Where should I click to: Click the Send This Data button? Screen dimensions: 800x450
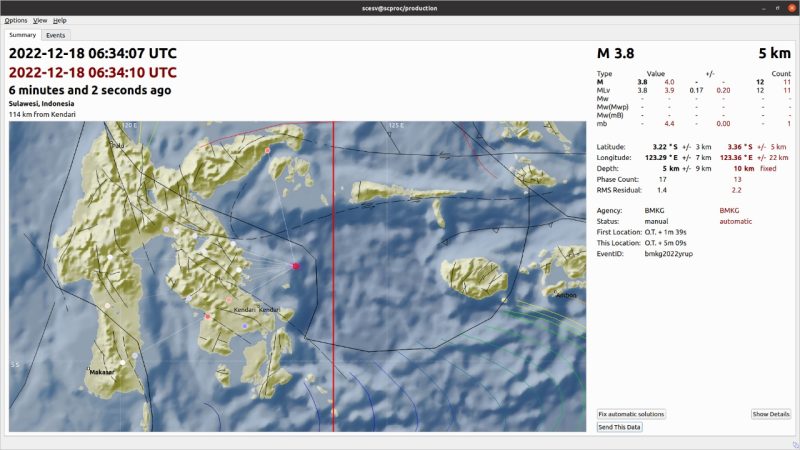coord(620,427)
